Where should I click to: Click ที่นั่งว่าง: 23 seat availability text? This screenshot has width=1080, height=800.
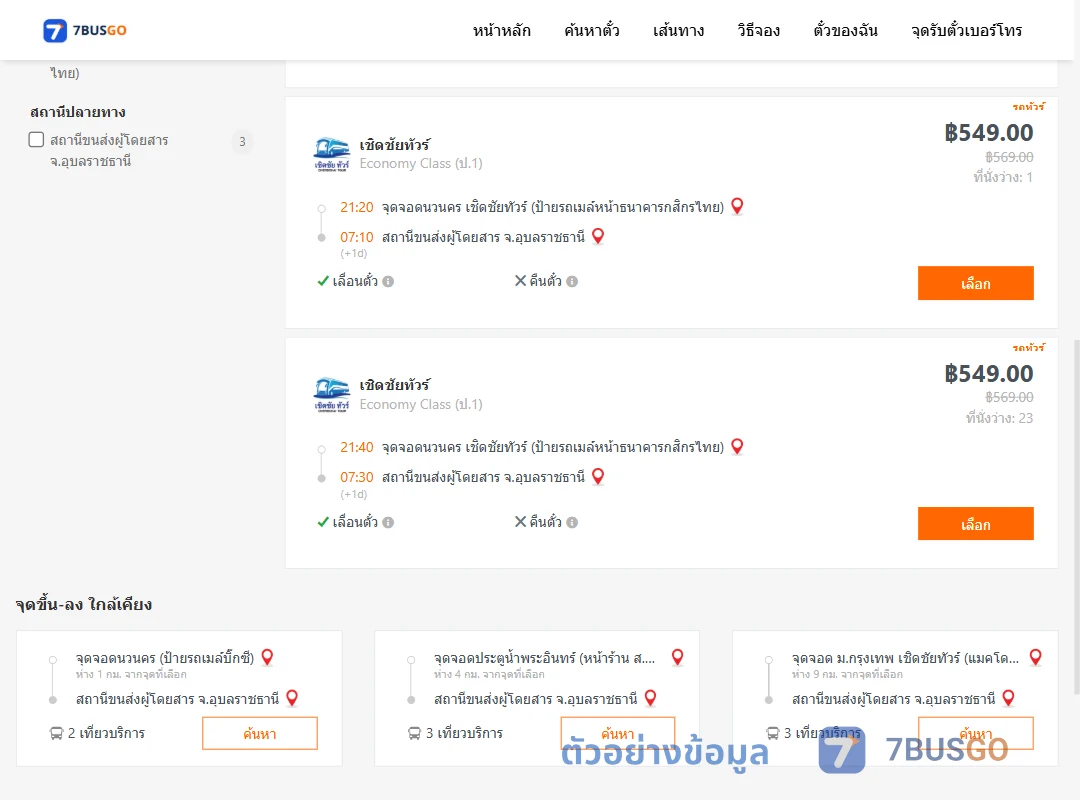click(x=999, y=418)
